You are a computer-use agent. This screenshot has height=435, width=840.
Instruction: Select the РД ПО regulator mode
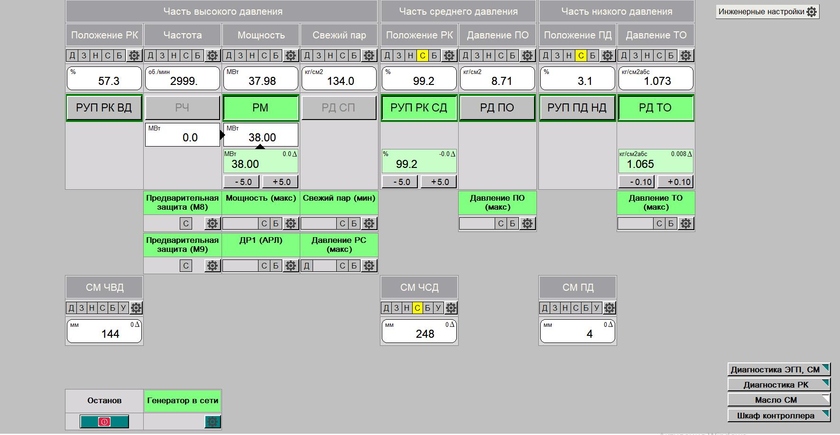click(497, 108)
